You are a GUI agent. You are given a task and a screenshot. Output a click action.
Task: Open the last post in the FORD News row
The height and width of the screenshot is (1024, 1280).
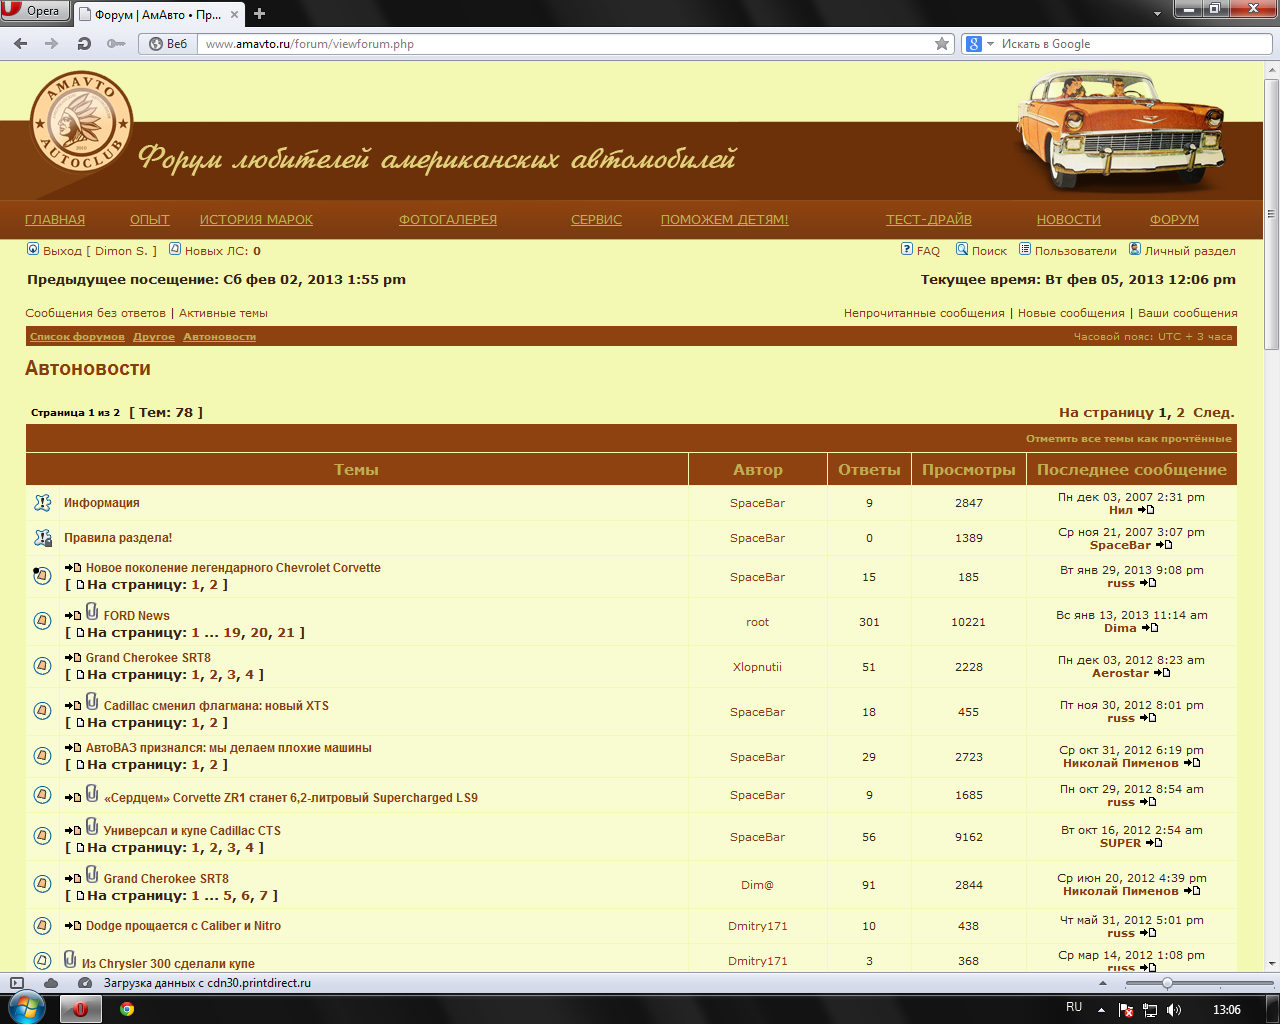(1149, 629)
